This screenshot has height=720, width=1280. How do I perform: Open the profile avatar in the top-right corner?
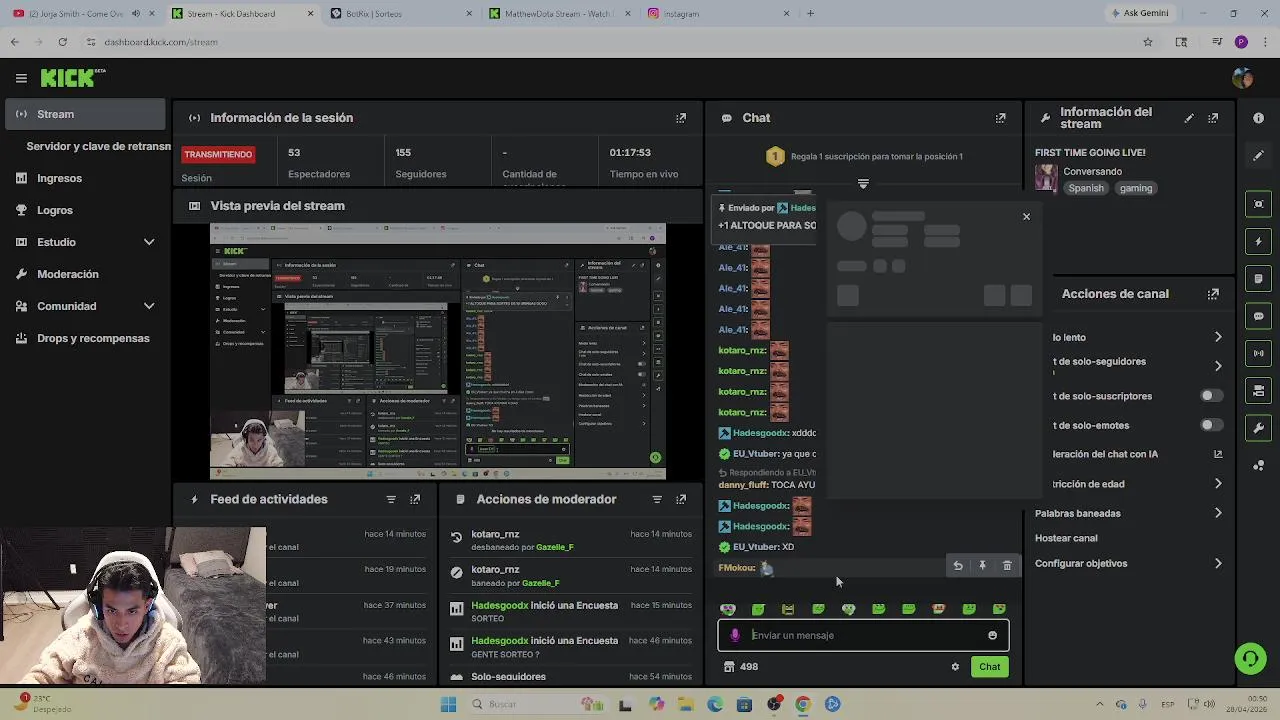1243,78
